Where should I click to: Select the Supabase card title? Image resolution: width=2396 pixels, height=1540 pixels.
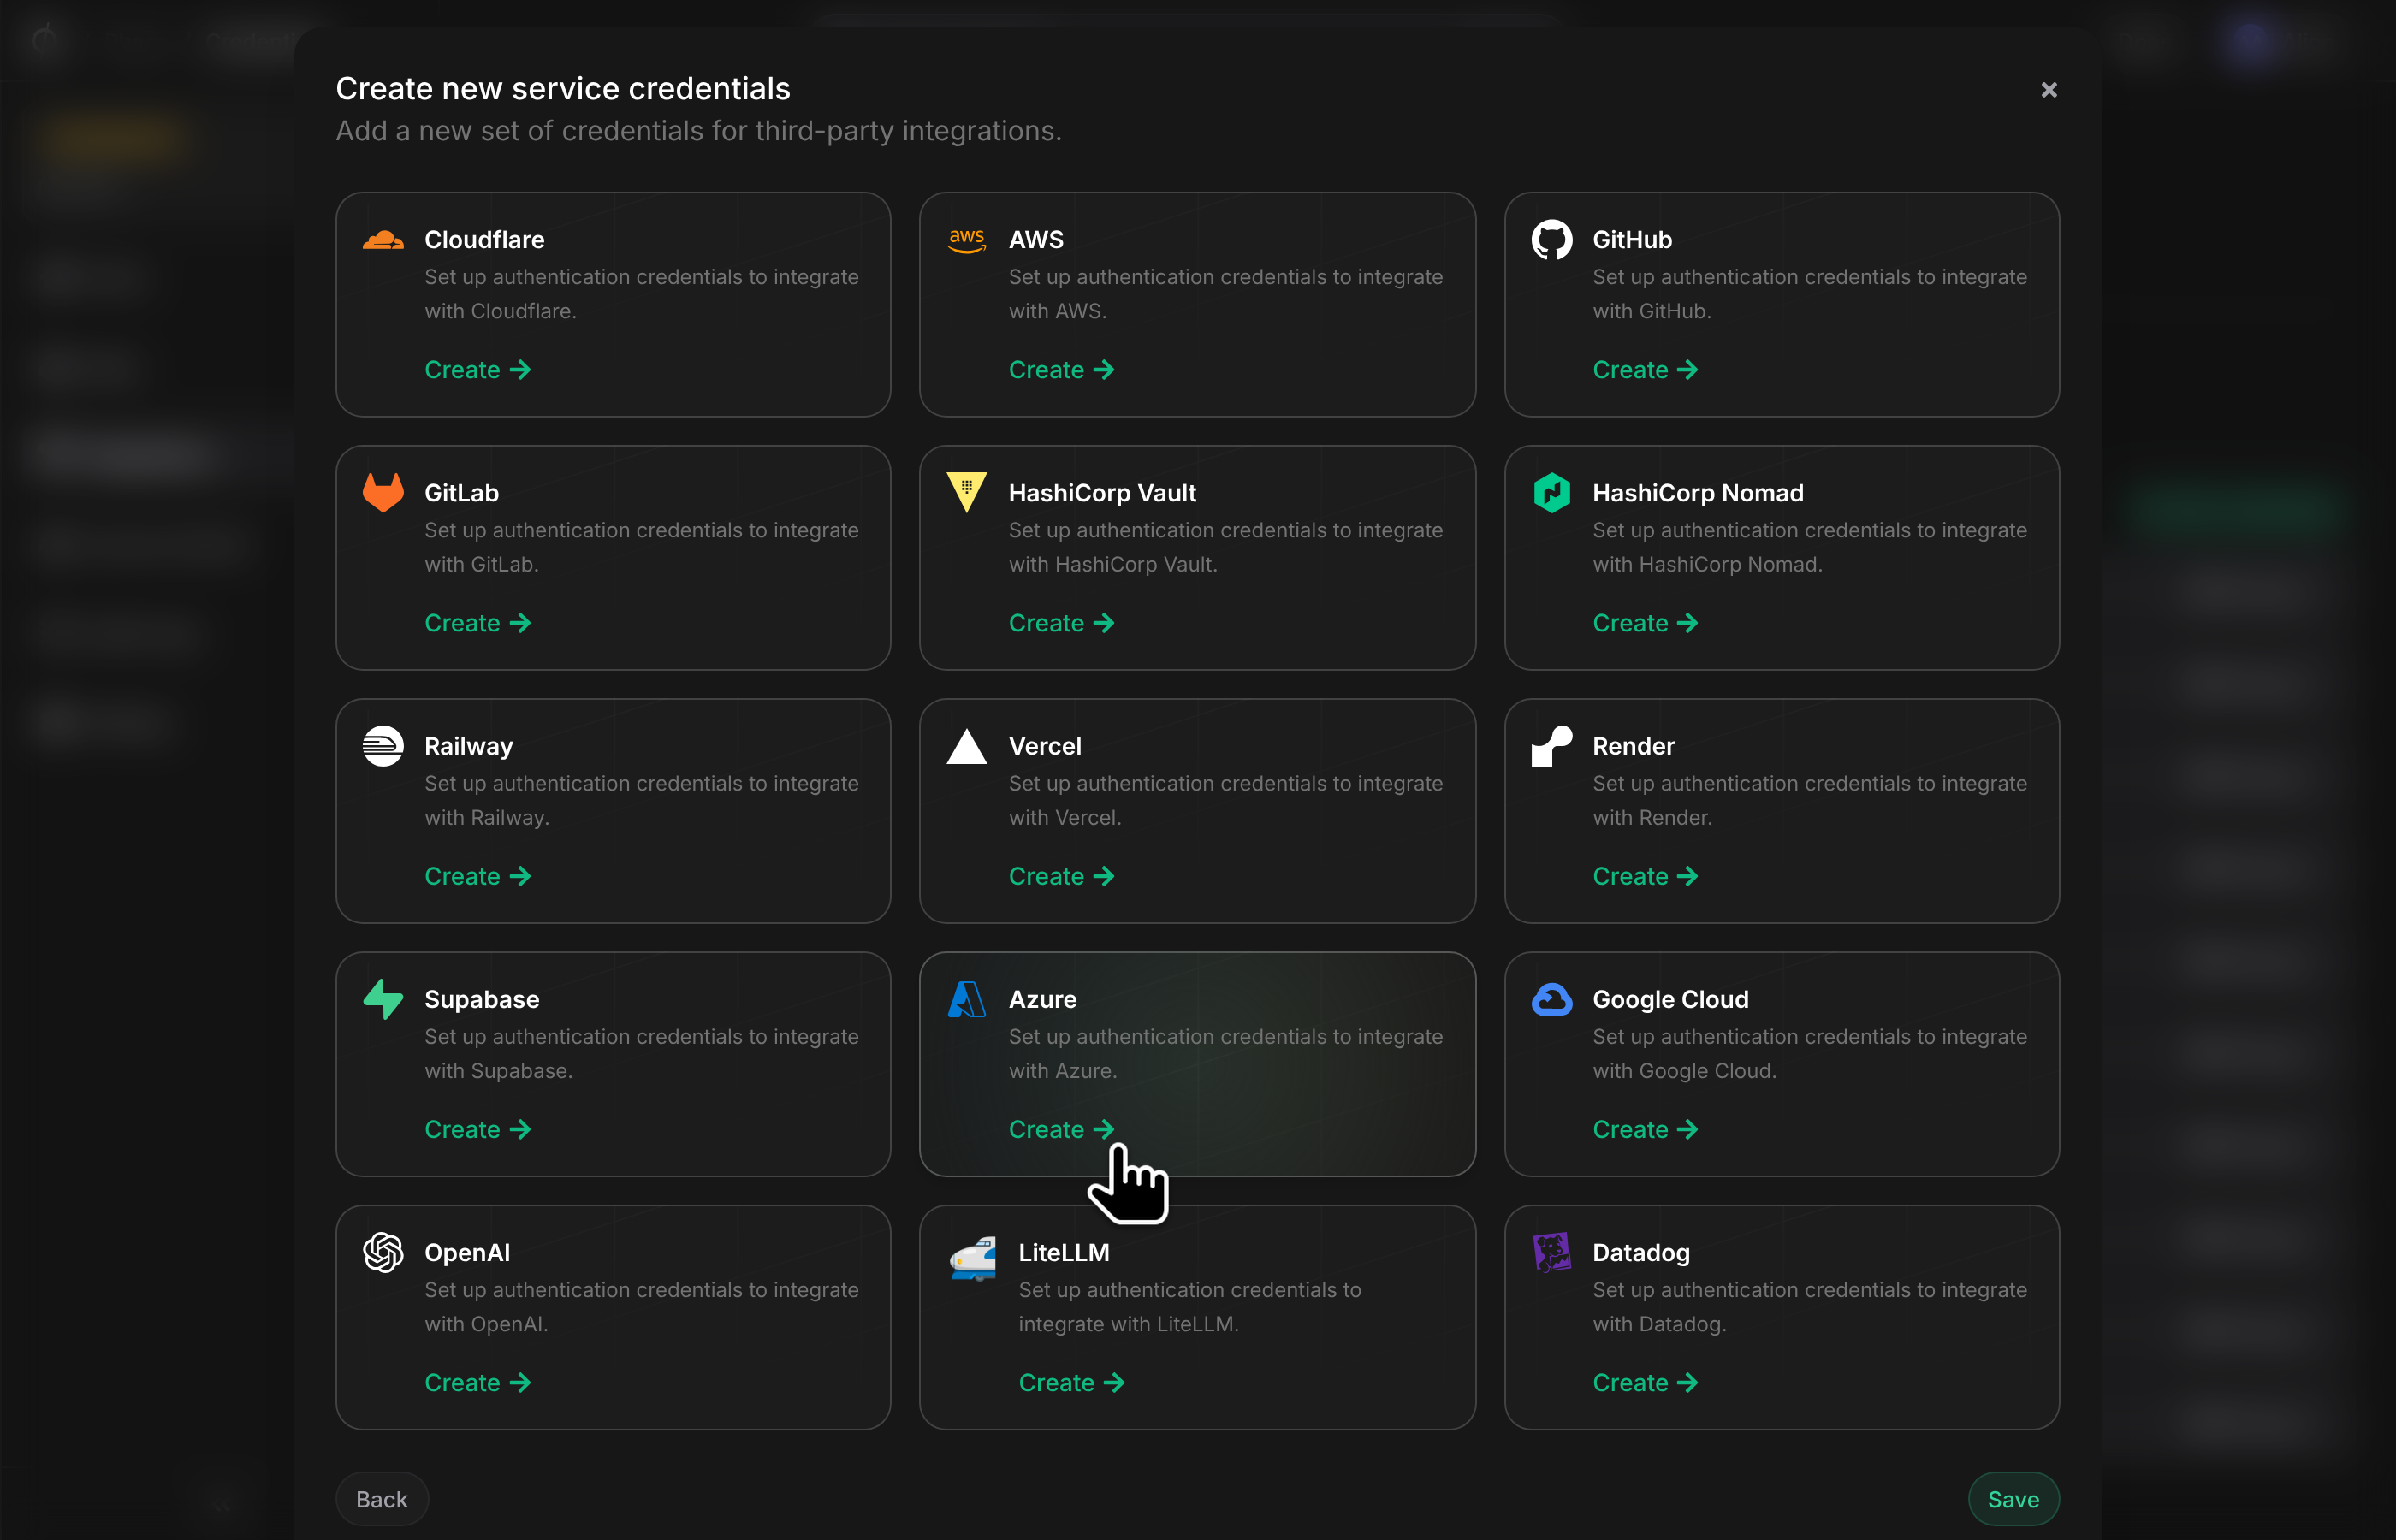[x=482, y=999]
